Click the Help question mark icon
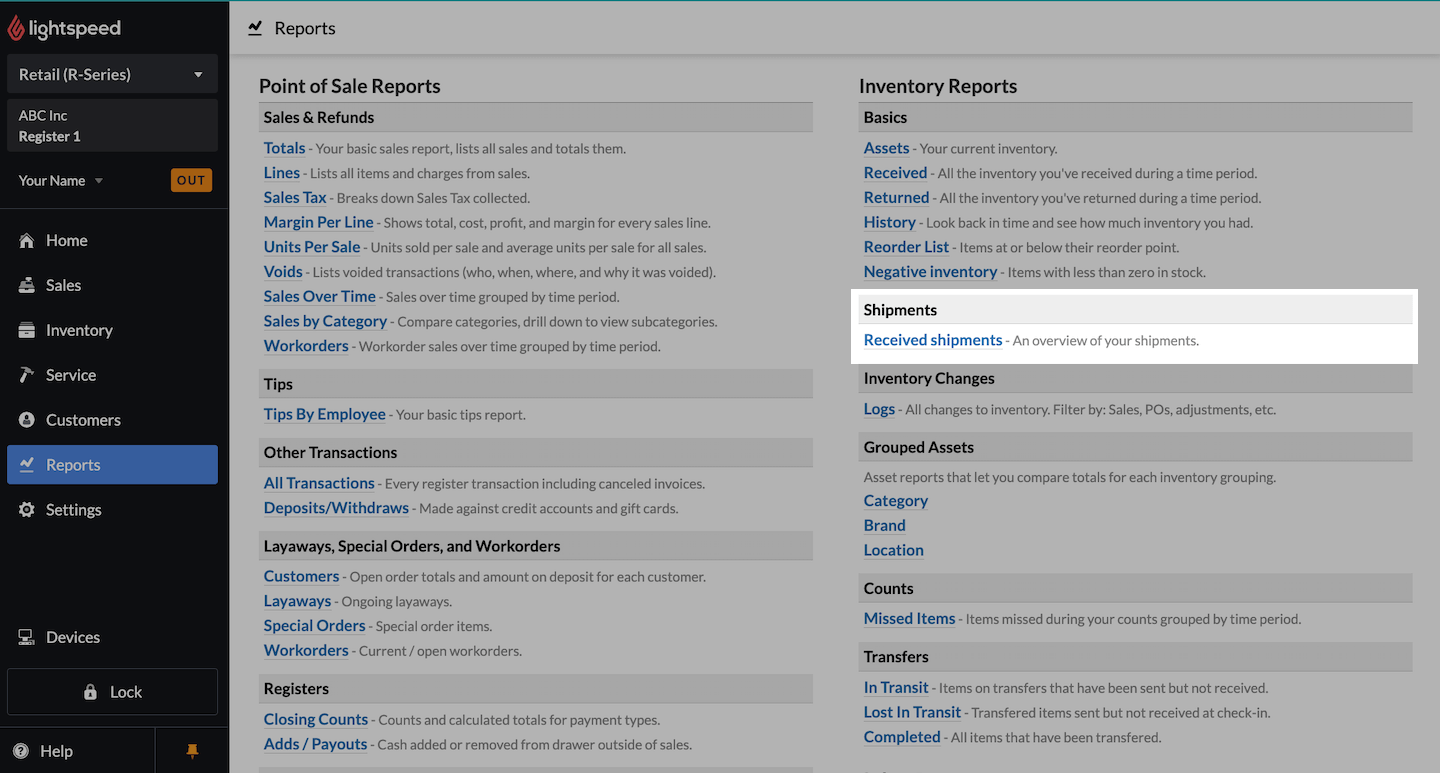 (x=20, y=751)
